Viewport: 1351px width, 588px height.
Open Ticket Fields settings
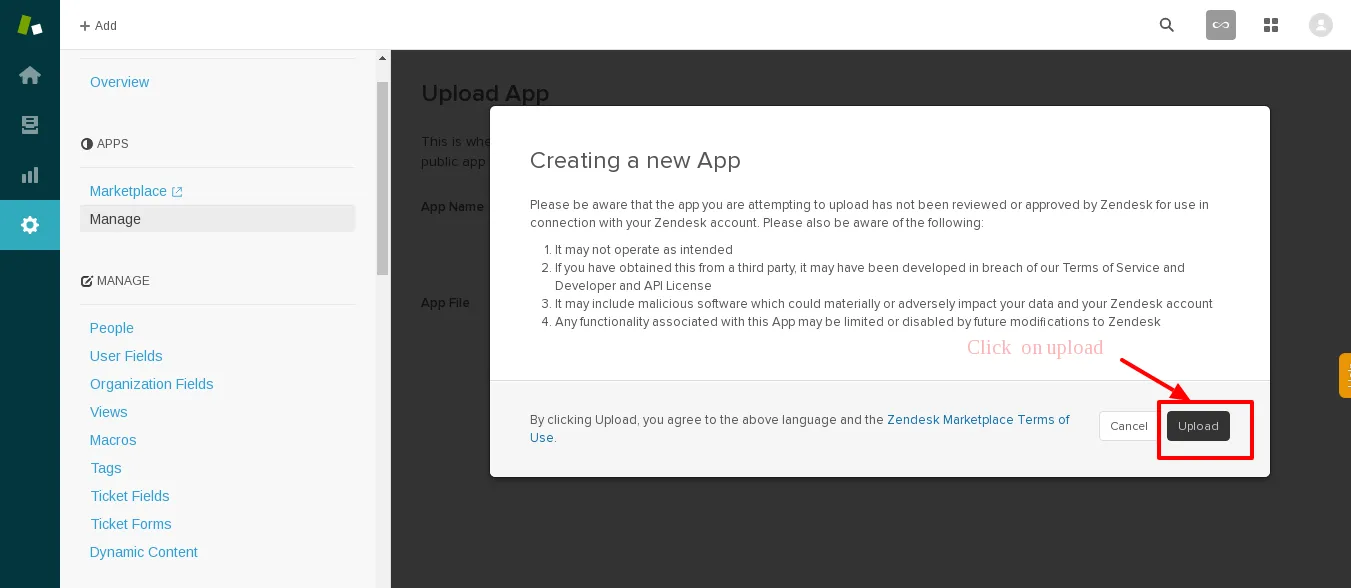(130, 496)
